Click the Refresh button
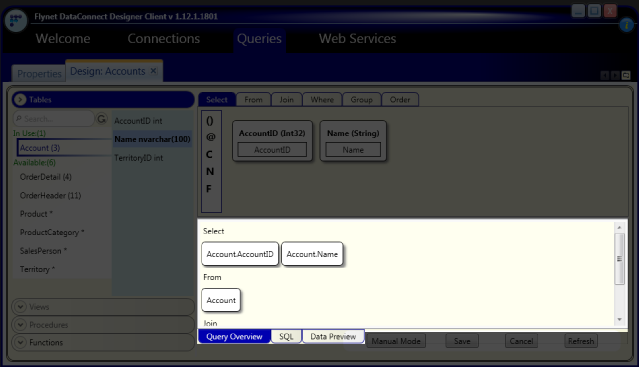 click(581, 341)
